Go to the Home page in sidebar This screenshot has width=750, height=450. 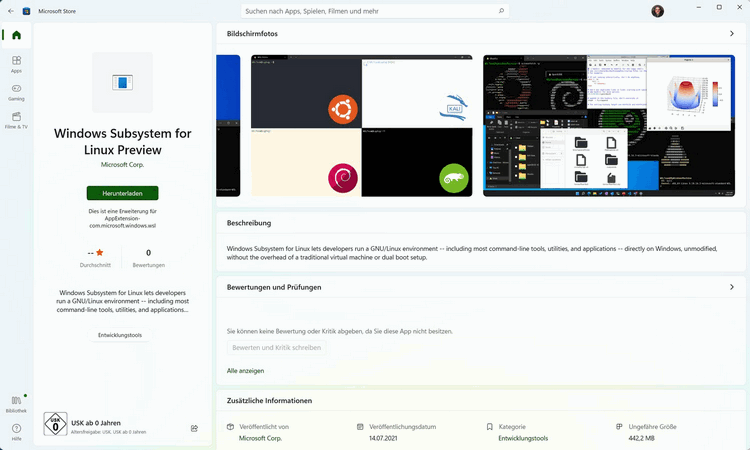pos(16,35)
